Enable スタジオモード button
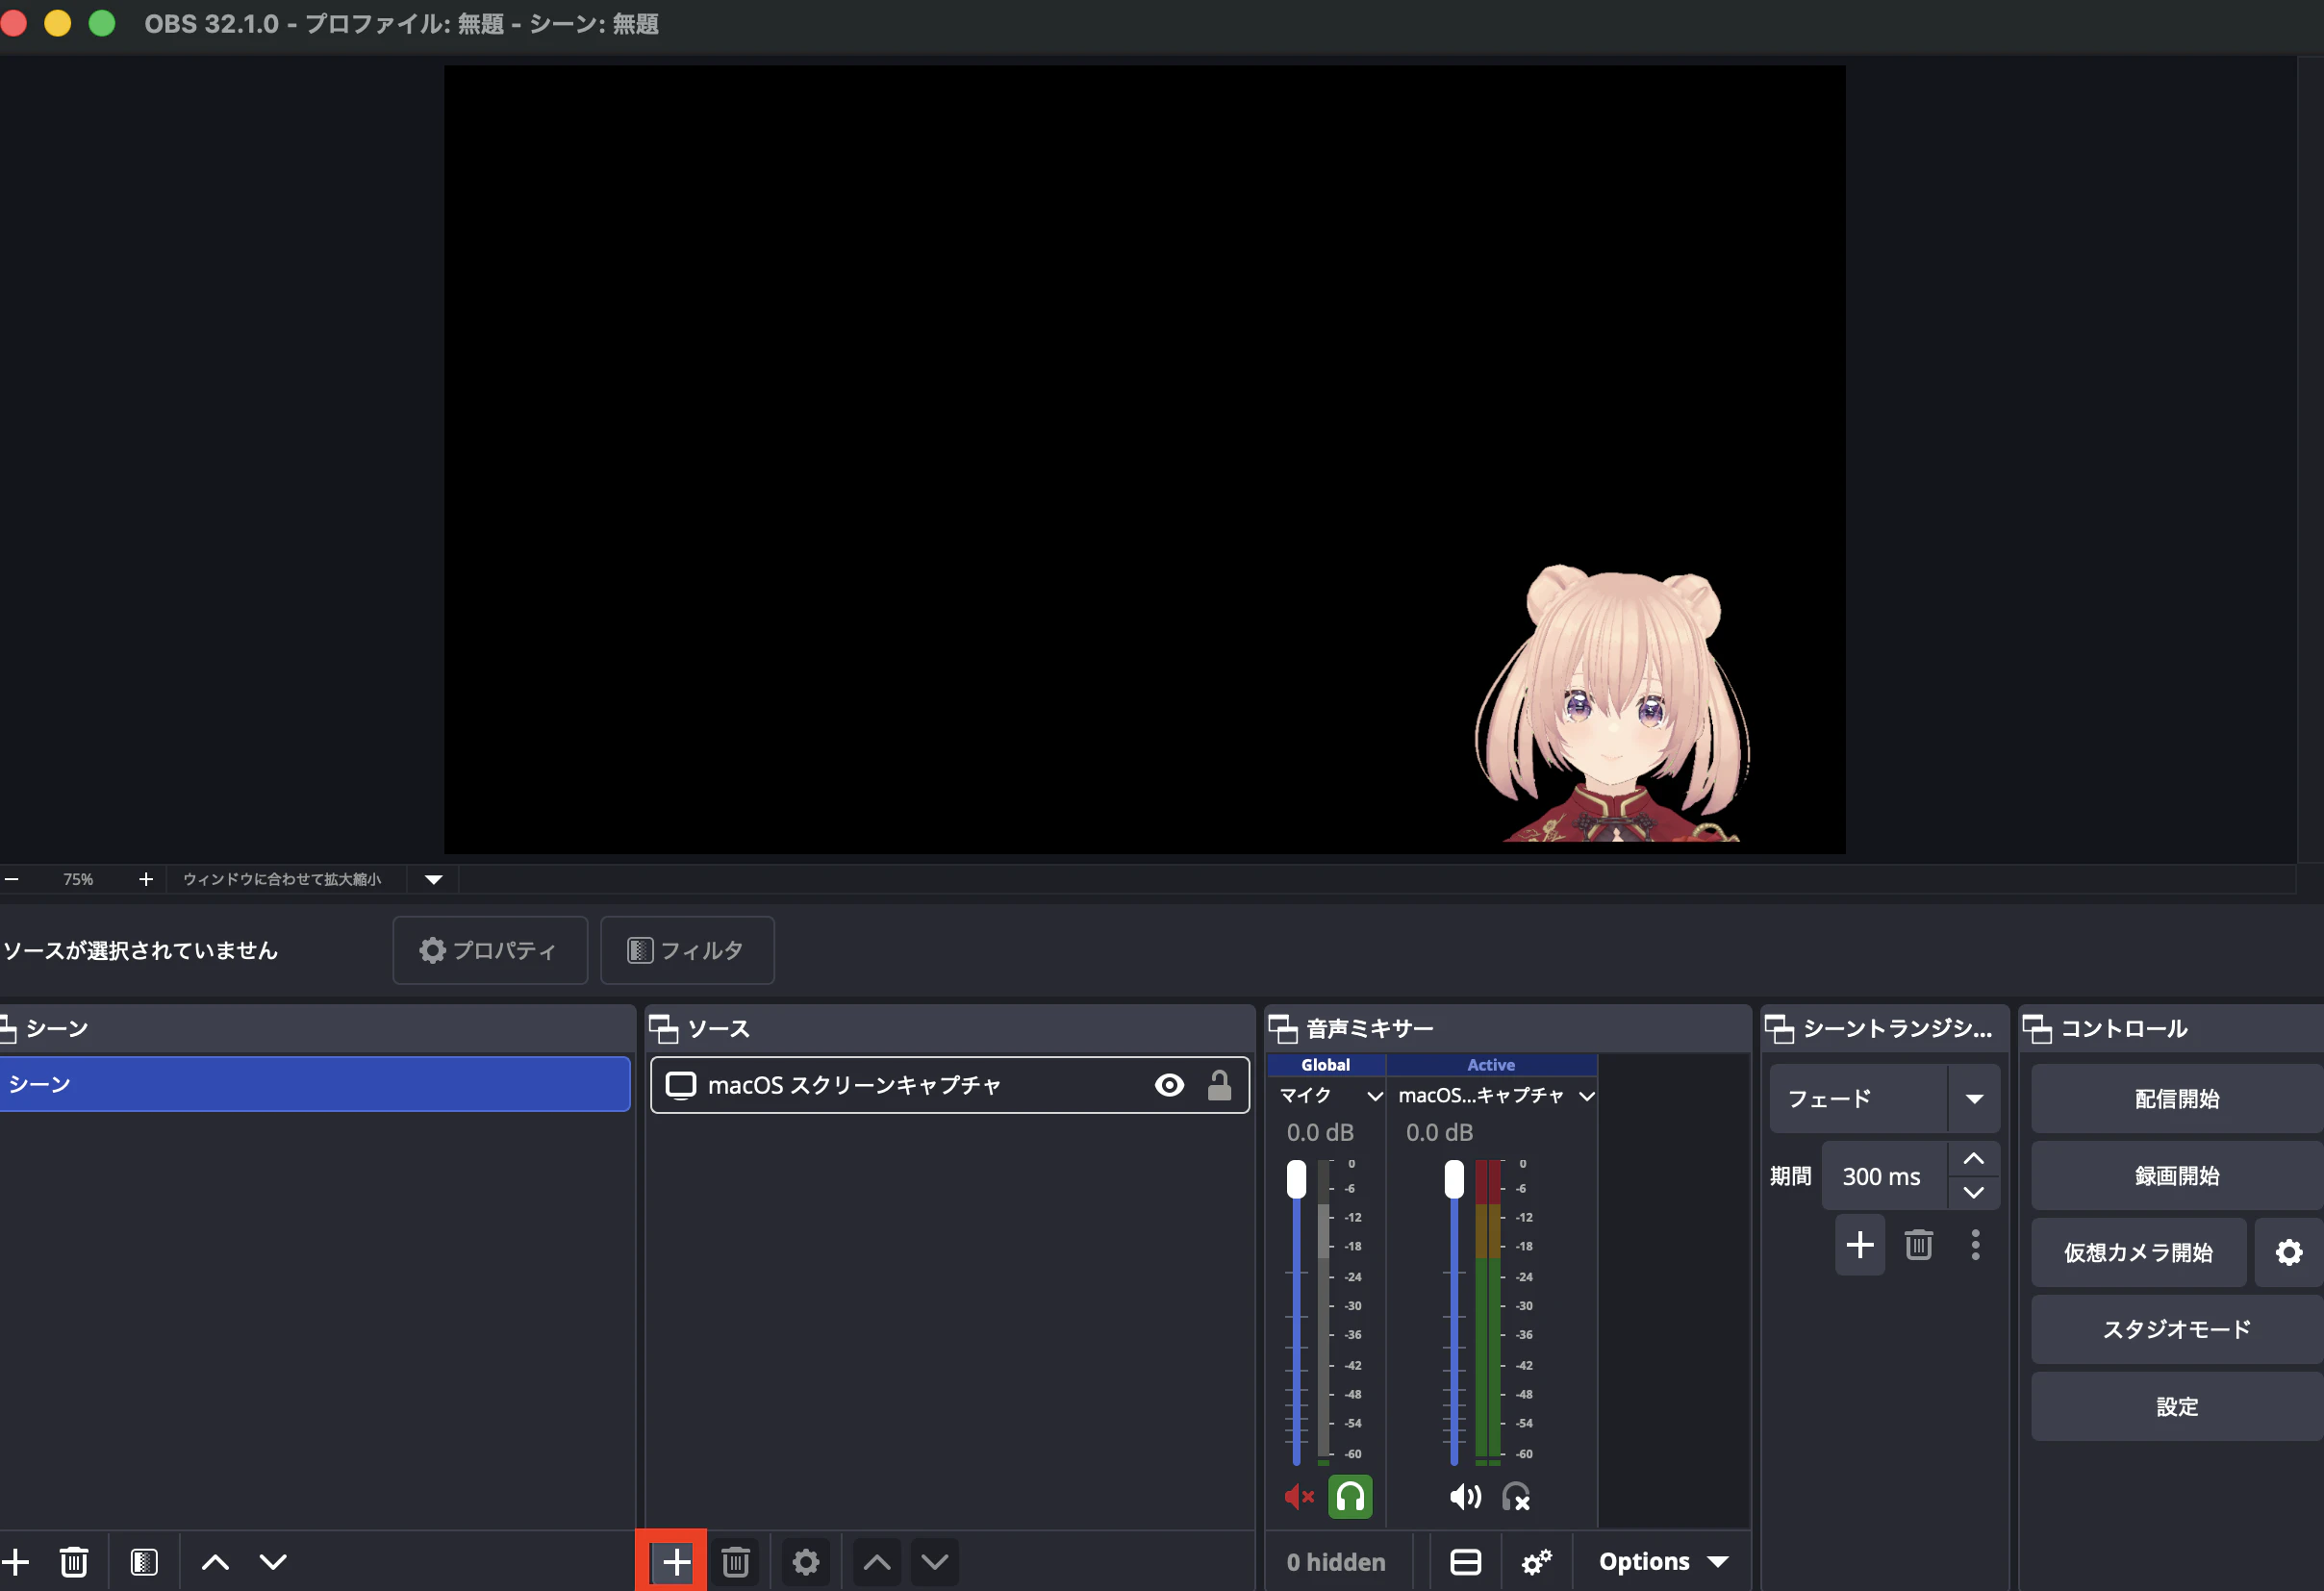Screen dimensions: 2324x1591 (2177, 1329)
